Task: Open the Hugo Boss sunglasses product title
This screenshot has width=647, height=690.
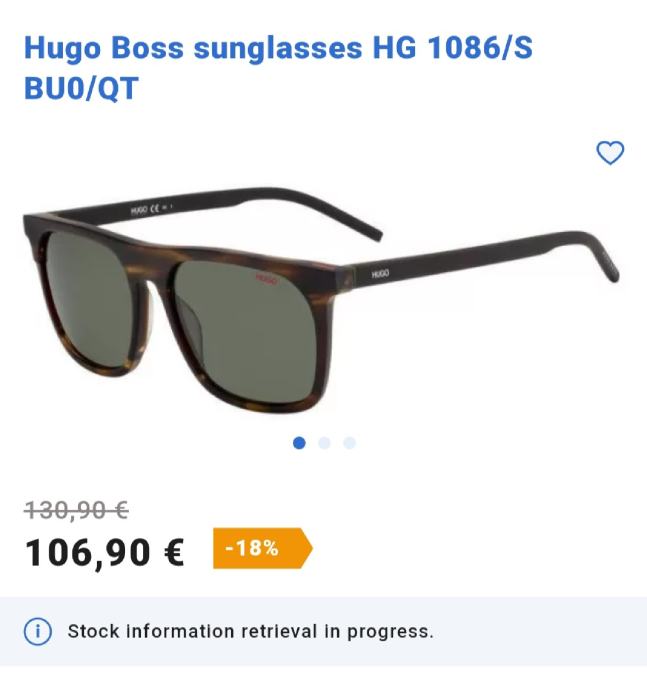Action: tap(278, 67)
